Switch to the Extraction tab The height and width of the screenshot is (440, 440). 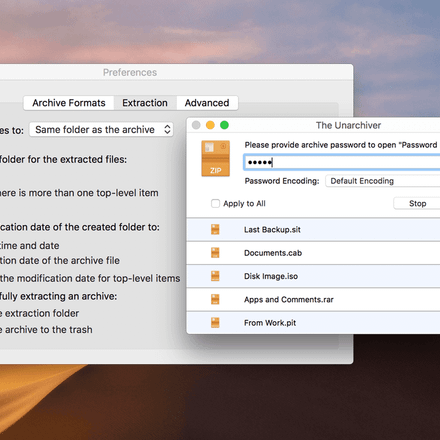[145, 103]
